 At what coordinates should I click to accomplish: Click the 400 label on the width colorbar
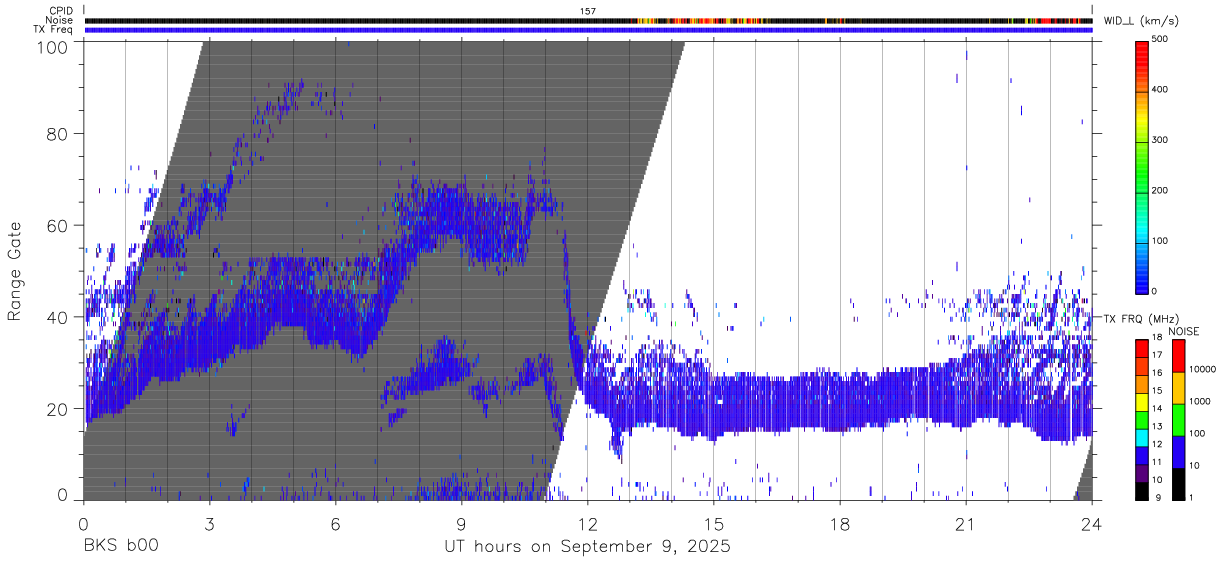click(x=1161, y=90)
